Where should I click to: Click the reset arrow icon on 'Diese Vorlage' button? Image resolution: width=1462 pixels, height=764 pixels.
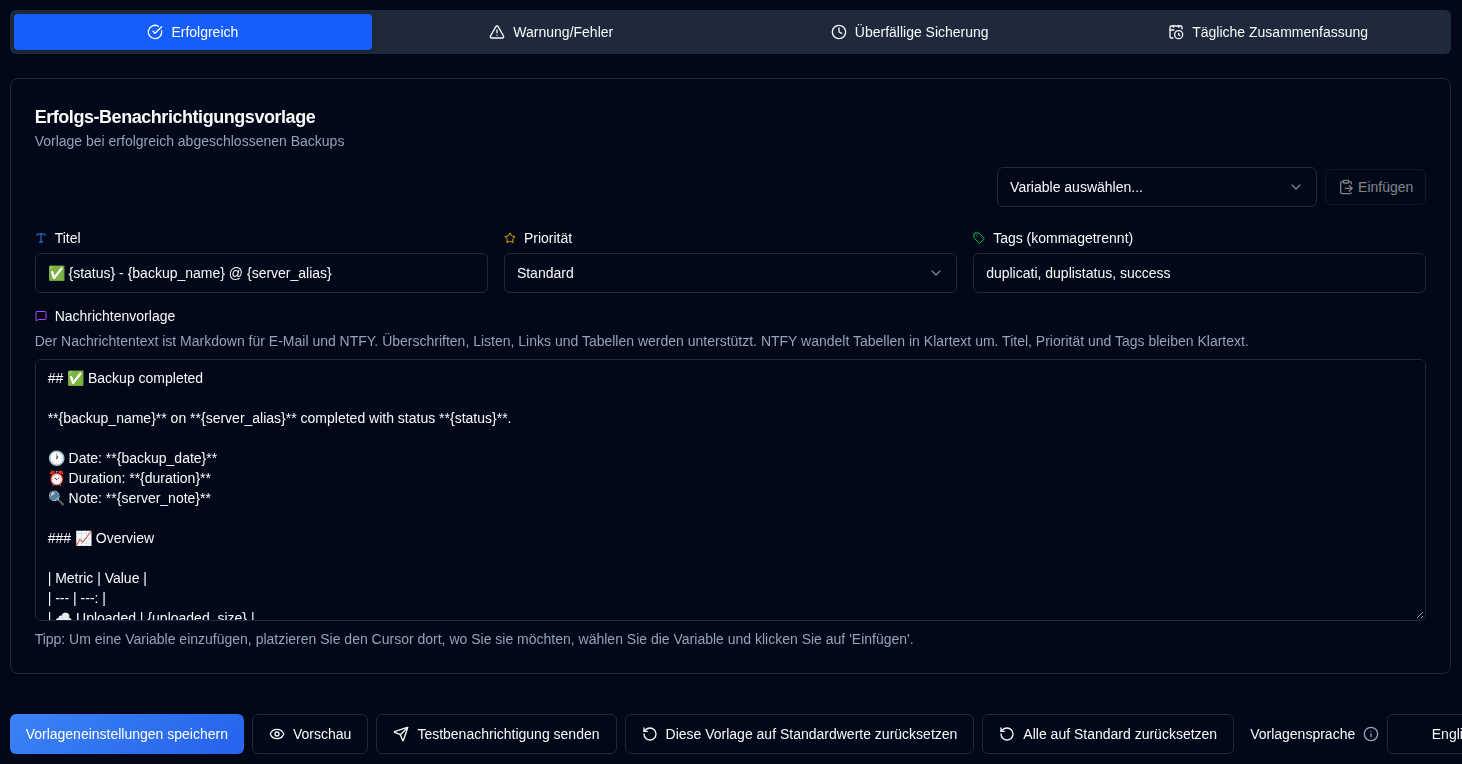click(x=650, y=734)
